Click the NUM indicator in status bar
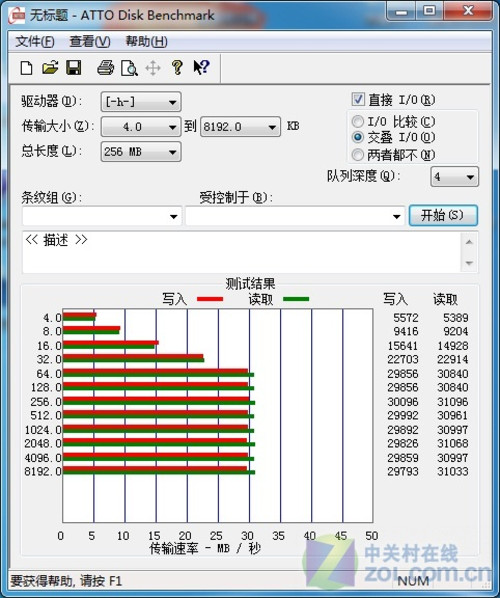The image size is (500, 598). (x=413, y=581)
